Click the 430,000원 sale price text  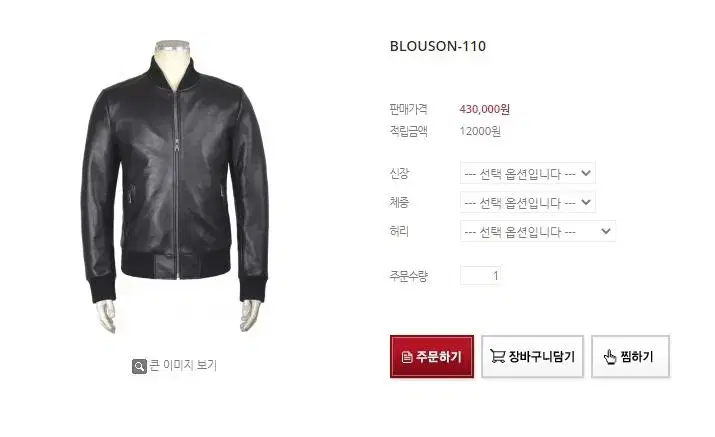coord(485,109)
